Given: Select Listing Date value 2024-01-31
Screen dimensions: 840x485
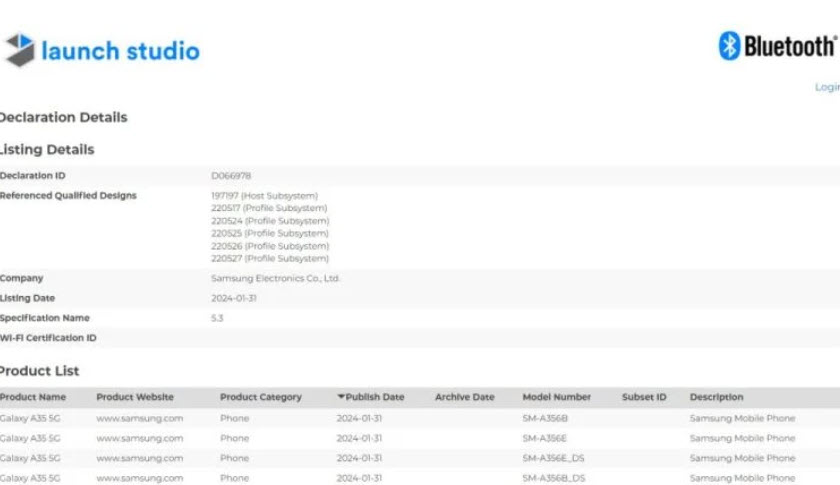Looking at the screenshot, I should (234, 298).
